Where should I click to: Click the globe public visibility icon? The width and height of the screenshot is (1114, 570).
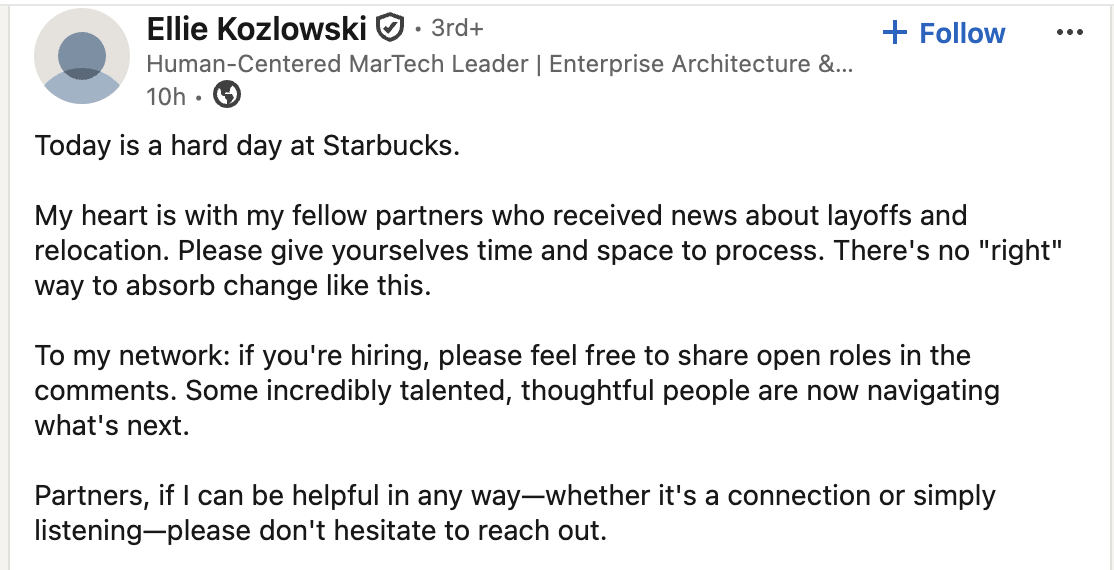point(228,96)
